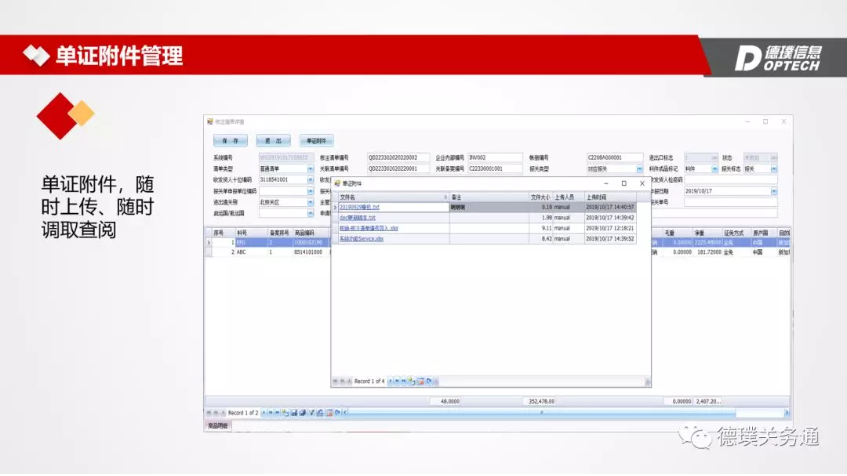Click the 退出 button

pos(273,141)
